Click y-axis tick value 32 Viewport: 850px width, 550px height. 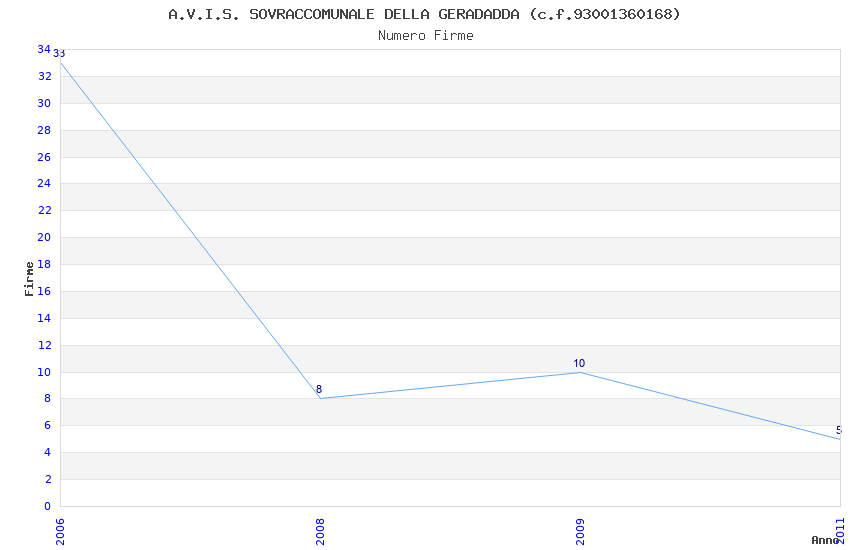44,76
